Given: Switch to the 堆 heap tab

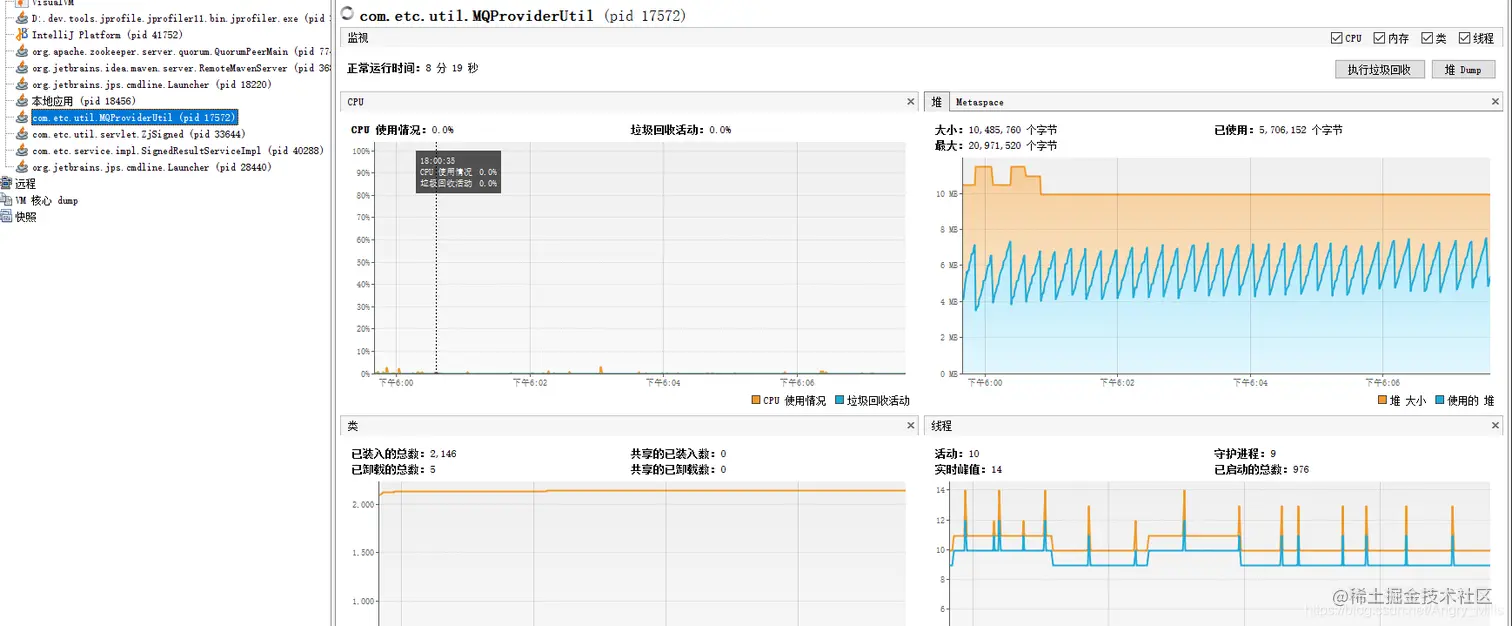Looking at the screenshot, I should point(937,102).
